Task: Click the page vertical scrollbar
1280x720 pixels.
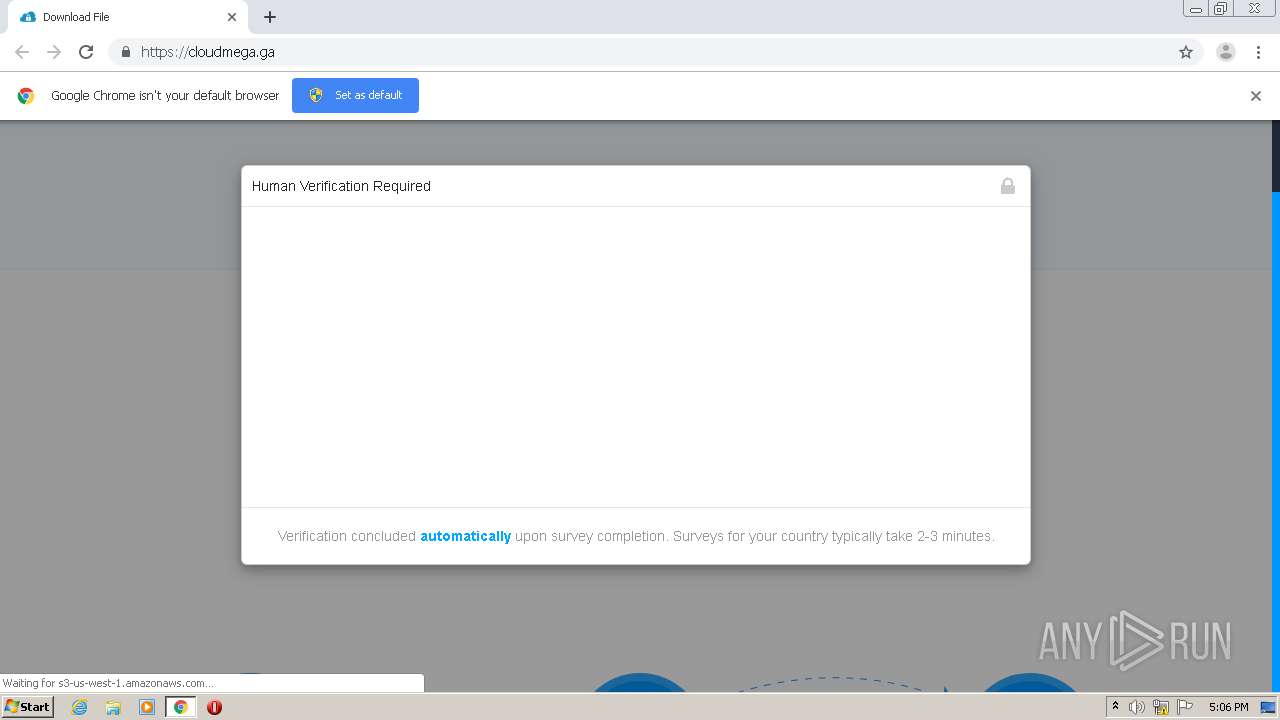Action: 1275,405
